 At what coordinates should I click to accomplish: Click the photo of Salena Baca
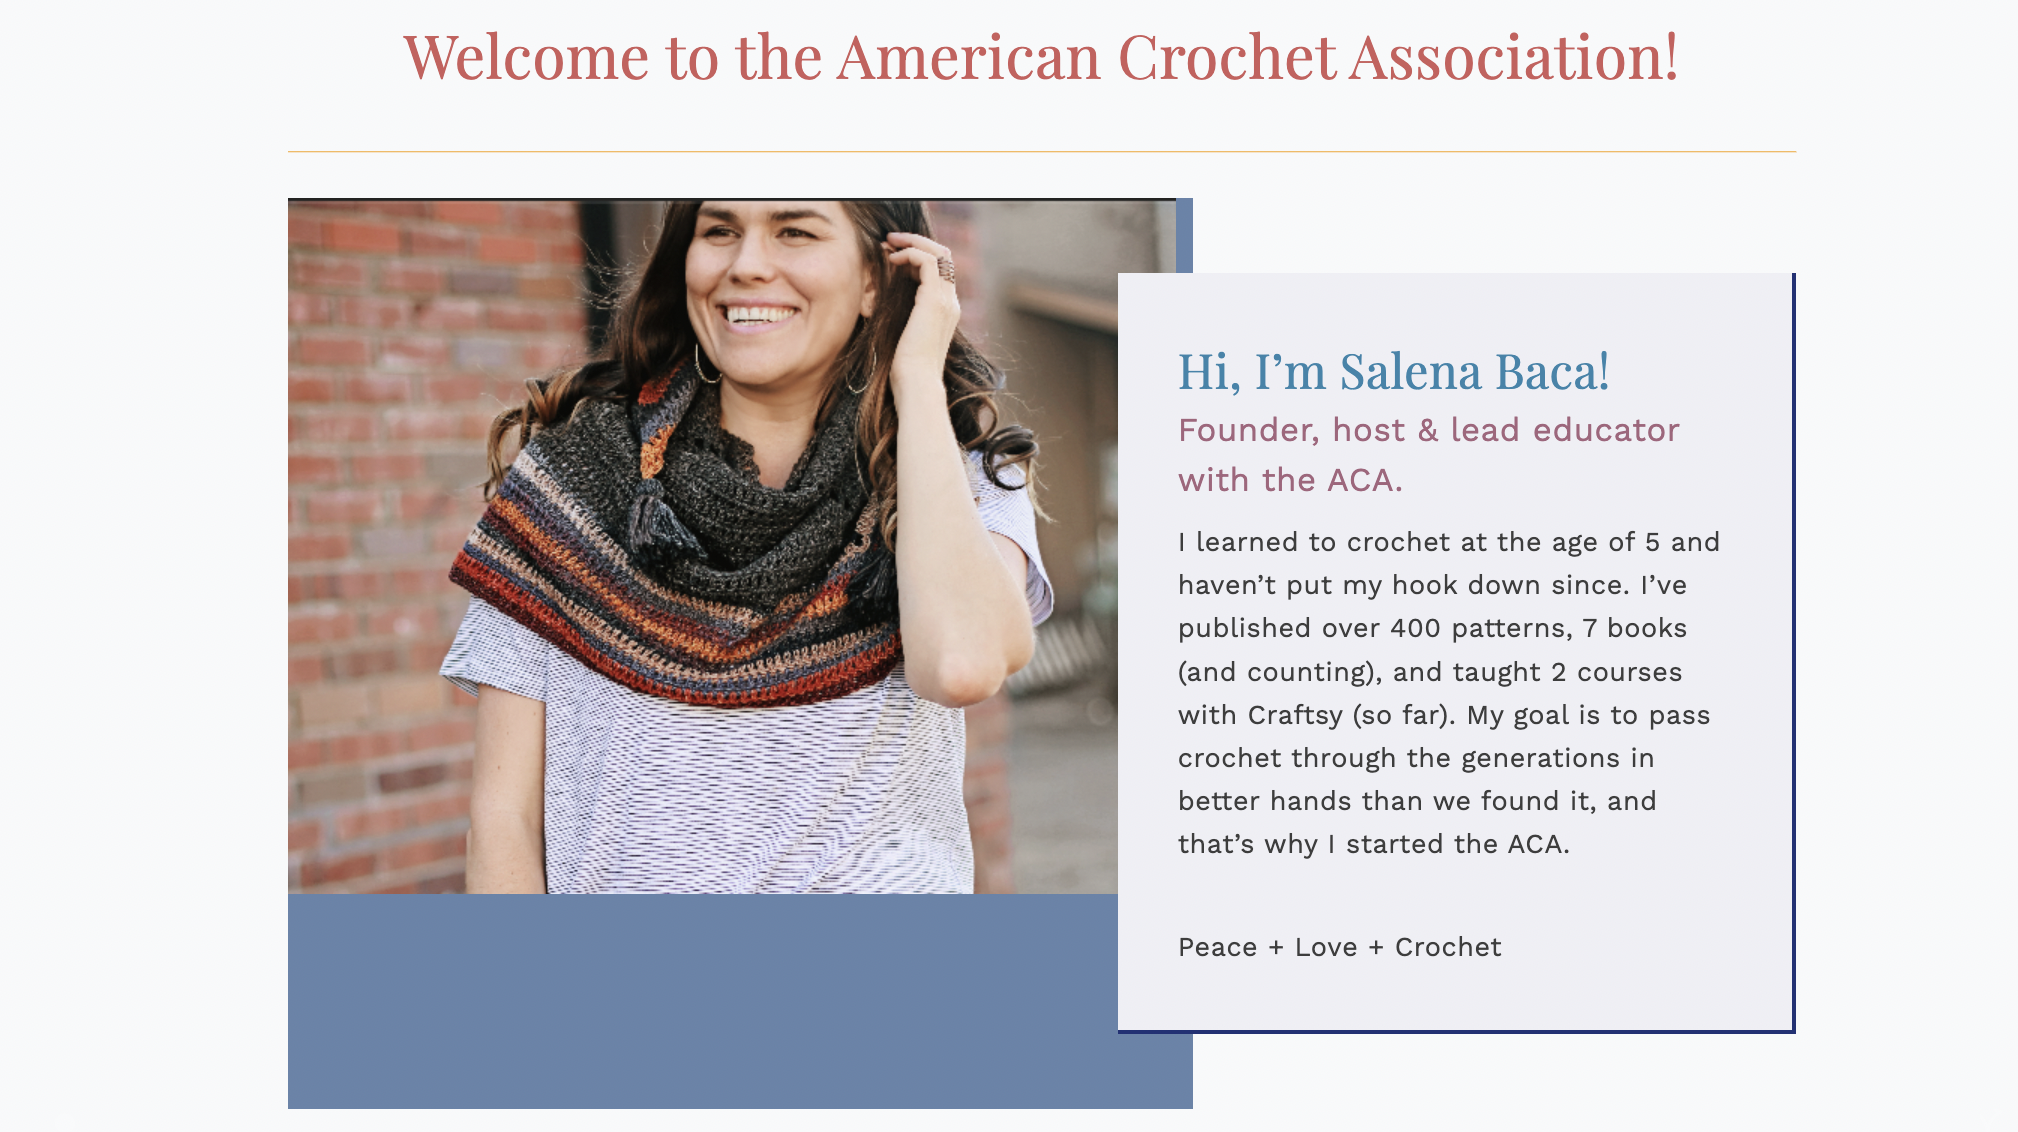(x=703, y=546)
